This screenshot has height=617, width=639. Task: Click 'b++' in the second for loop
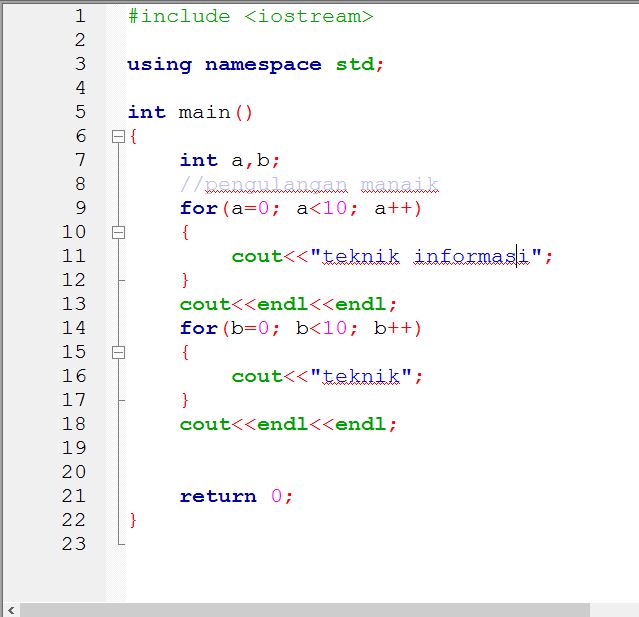[x=393, y=328]
